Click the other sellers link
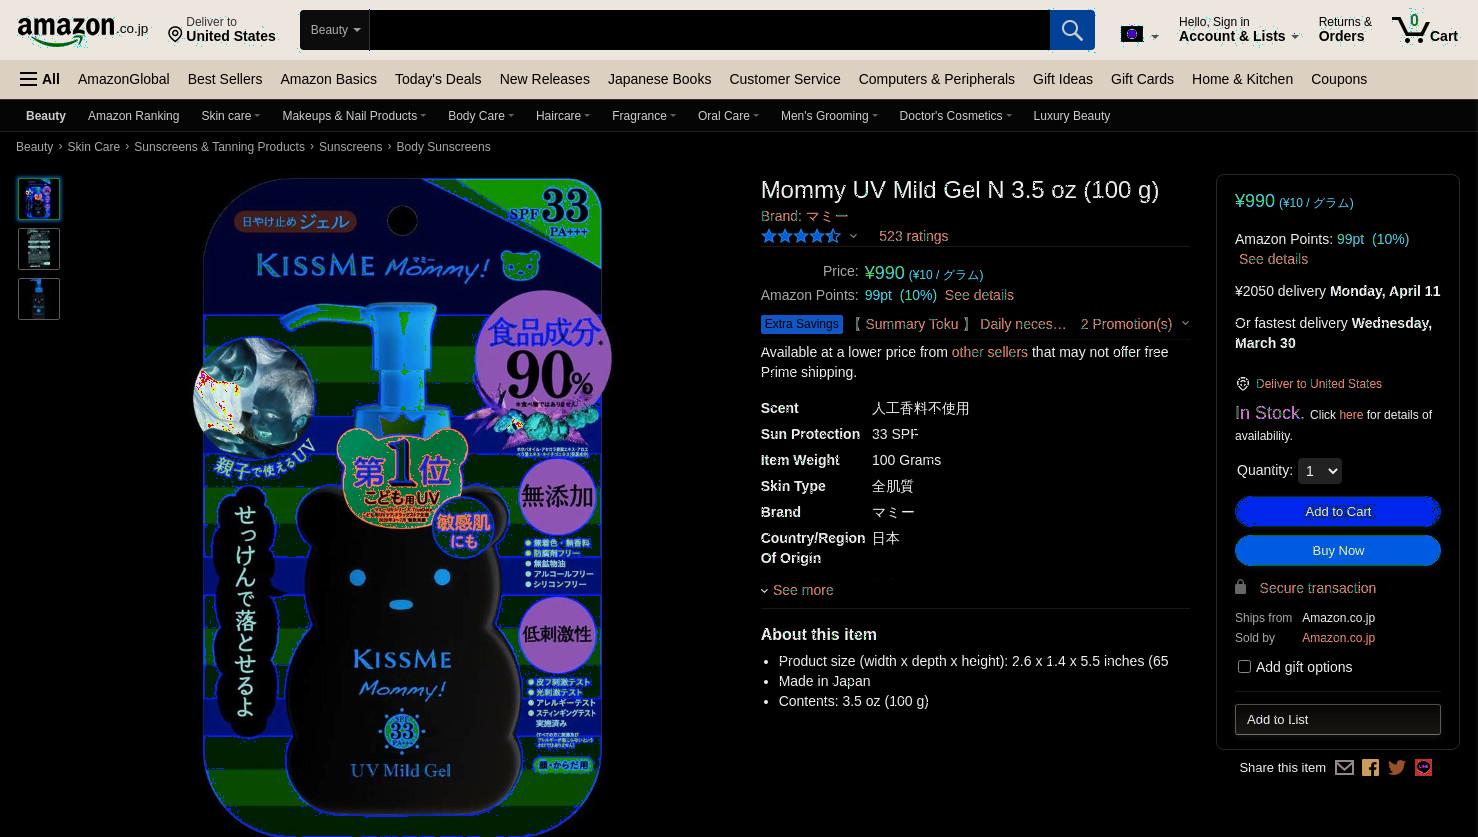The image size is (1478, 837). tap(989, 352)
